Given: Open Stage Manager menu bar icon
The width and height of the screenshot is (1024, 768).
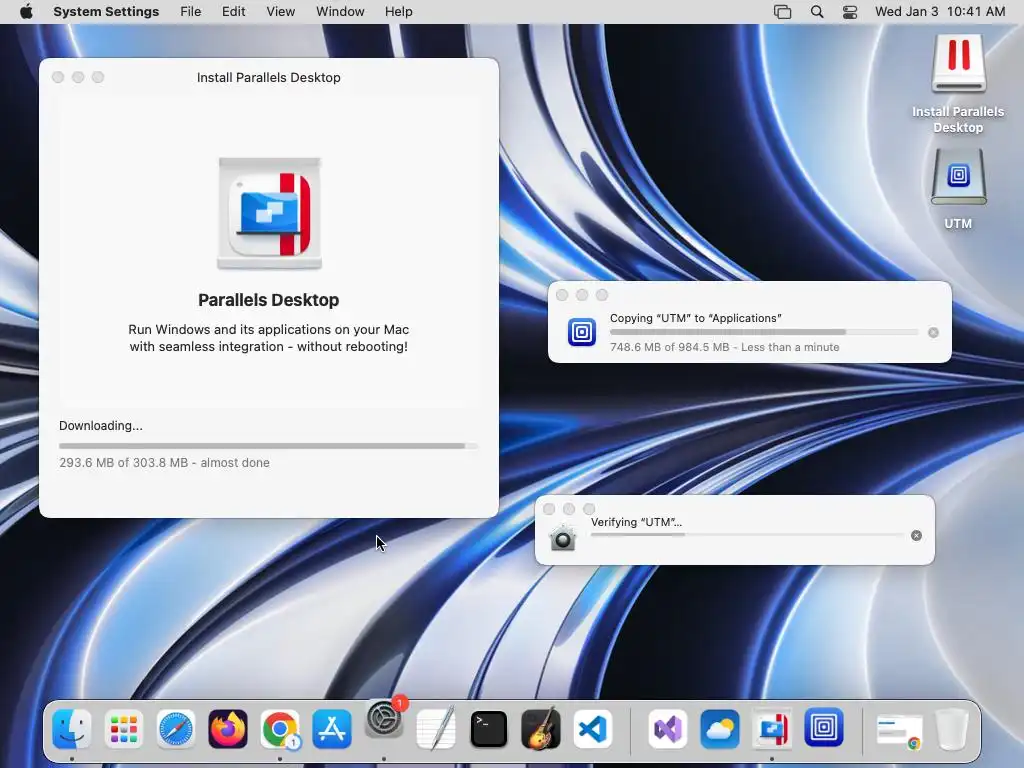Looking at the screenshot, I should coord(782,12).
